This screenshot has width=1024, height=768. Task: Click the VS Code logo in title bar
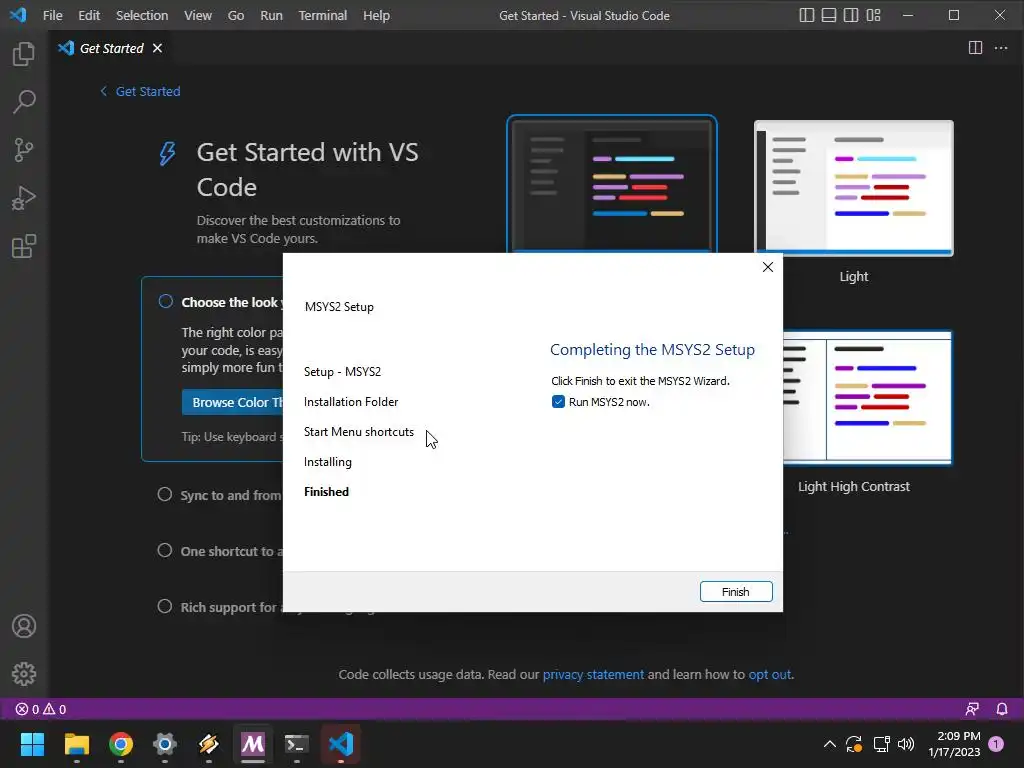18,15
